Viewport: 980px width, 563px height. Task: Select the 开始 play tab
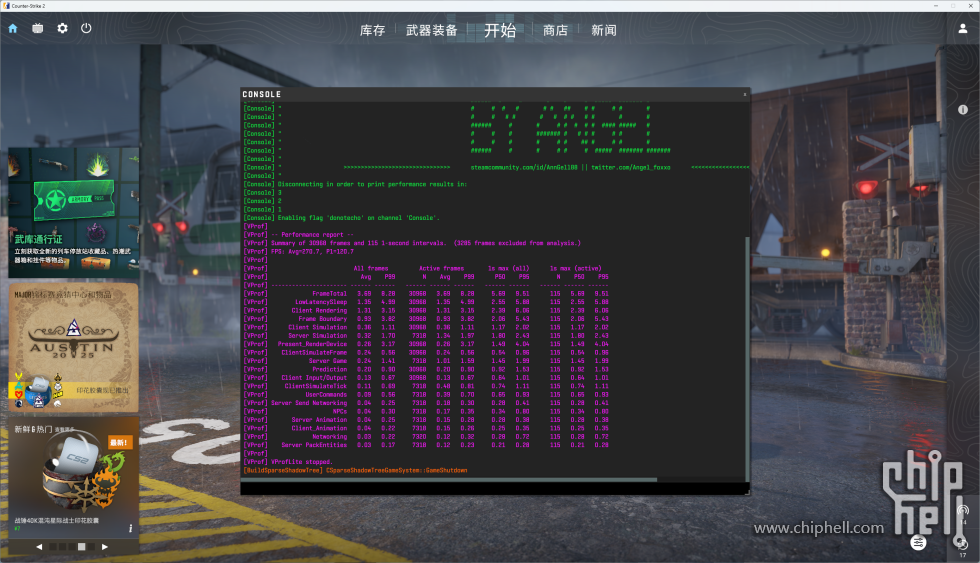[500, 30]
